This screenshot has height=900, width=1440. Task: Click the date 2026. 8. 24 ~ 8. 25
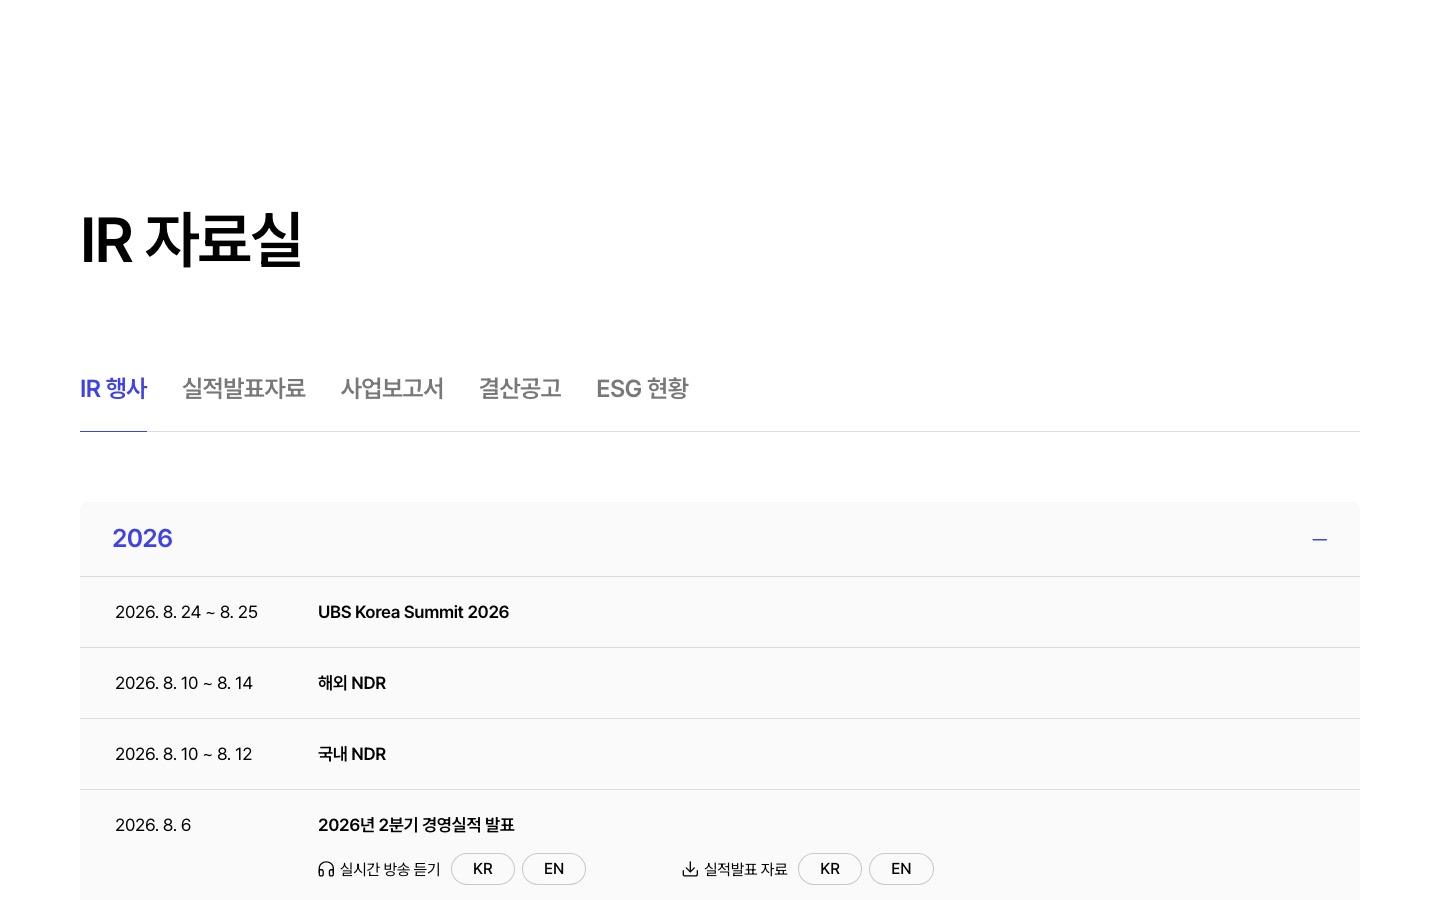click(x=186, y=612)
